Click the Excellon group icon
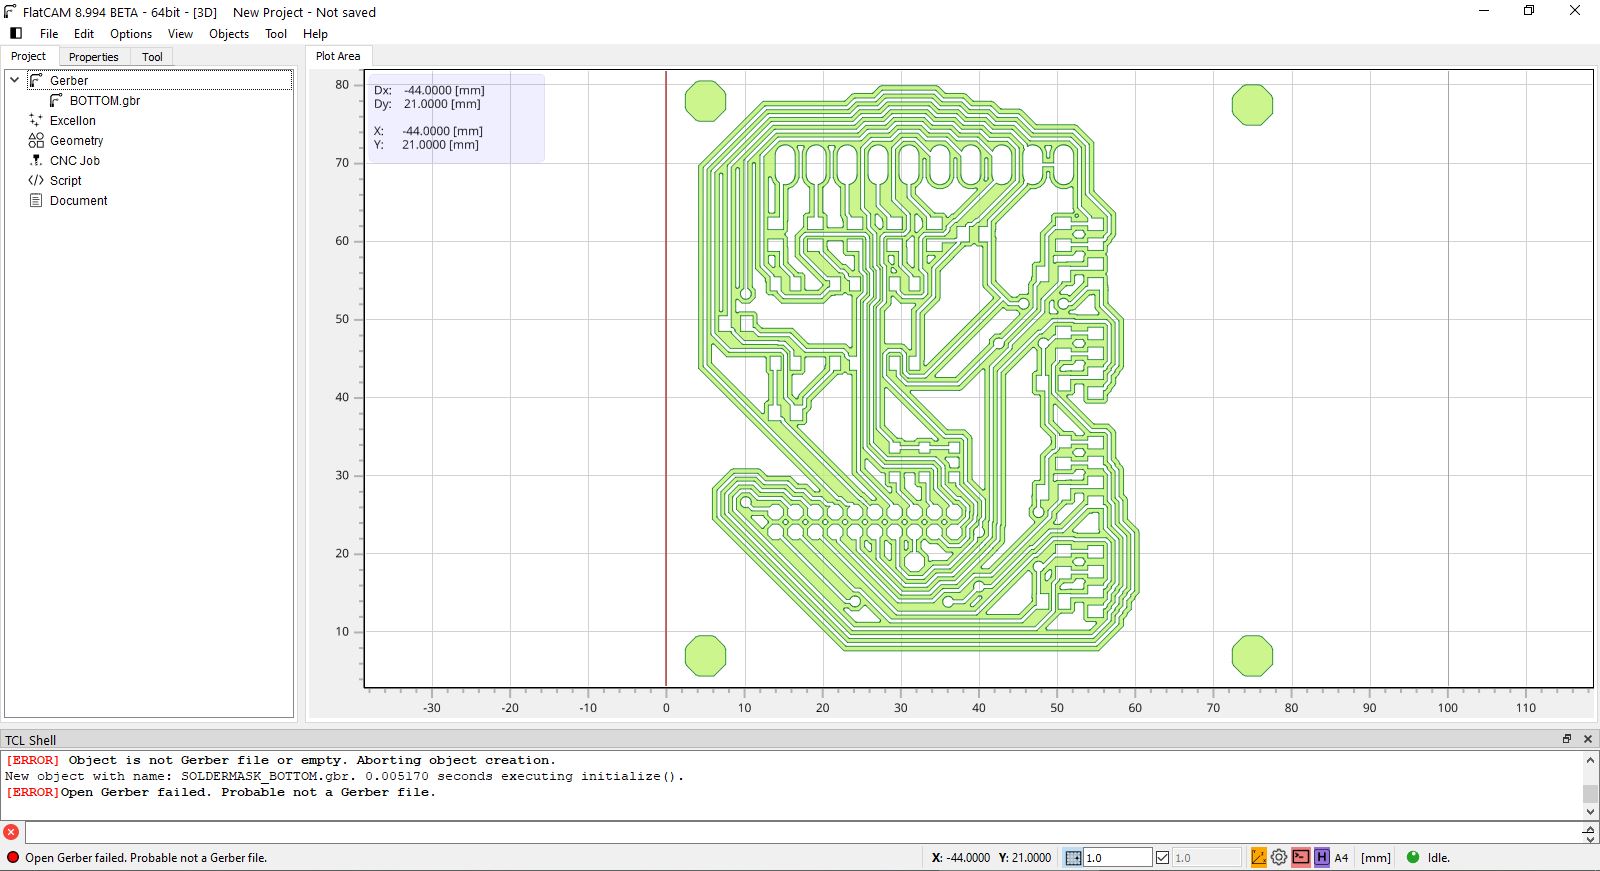 pos(36,120)
